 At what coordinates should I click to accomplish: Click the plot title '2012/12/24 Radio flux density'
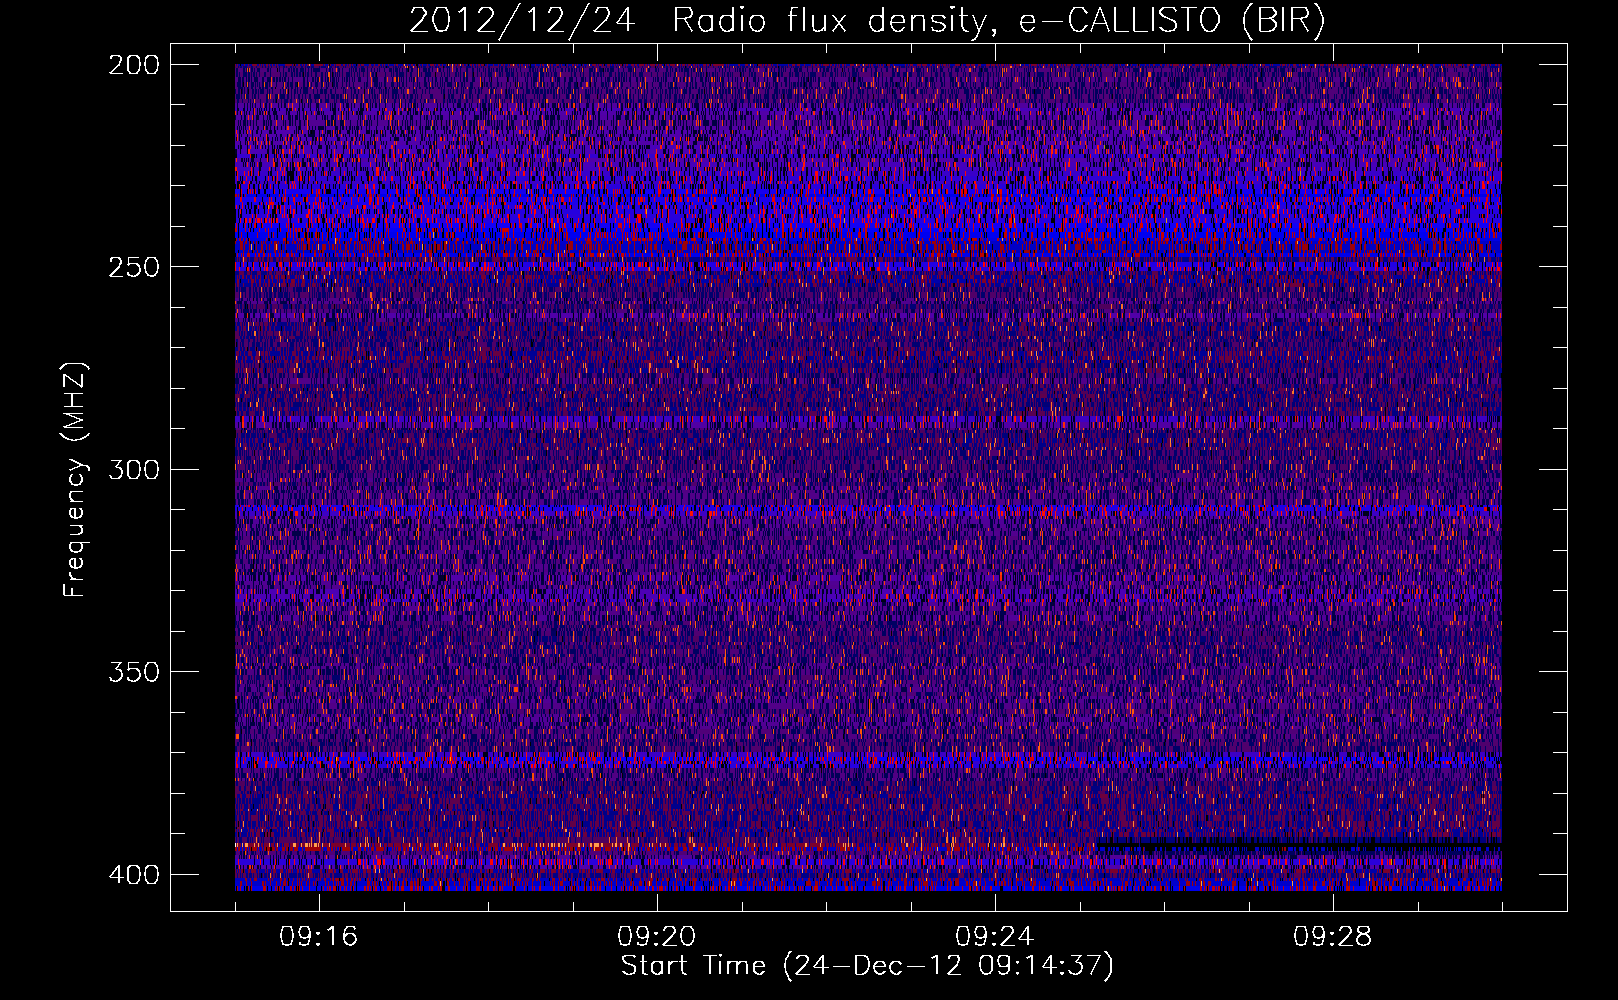point(867,21)
